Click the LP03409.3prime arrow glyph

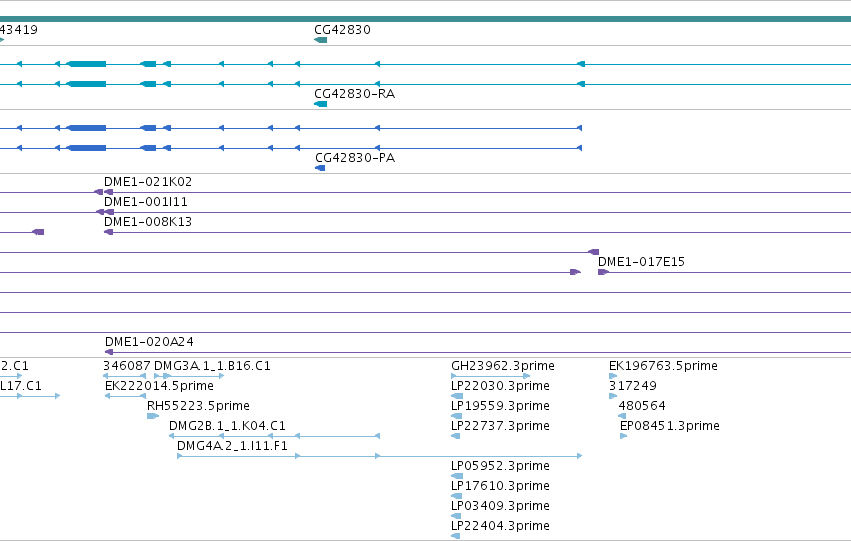[456, 516]
